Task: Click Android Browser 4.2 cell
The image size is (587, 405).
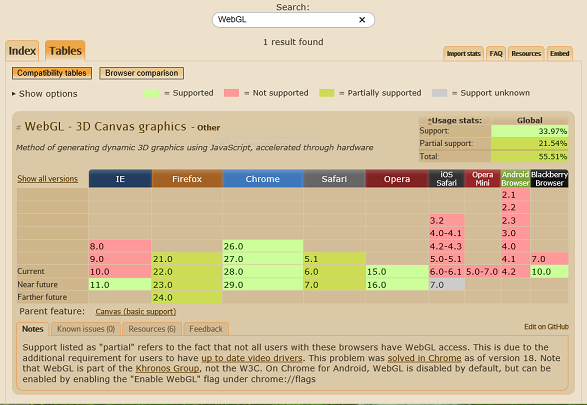Action: point(515,271)
